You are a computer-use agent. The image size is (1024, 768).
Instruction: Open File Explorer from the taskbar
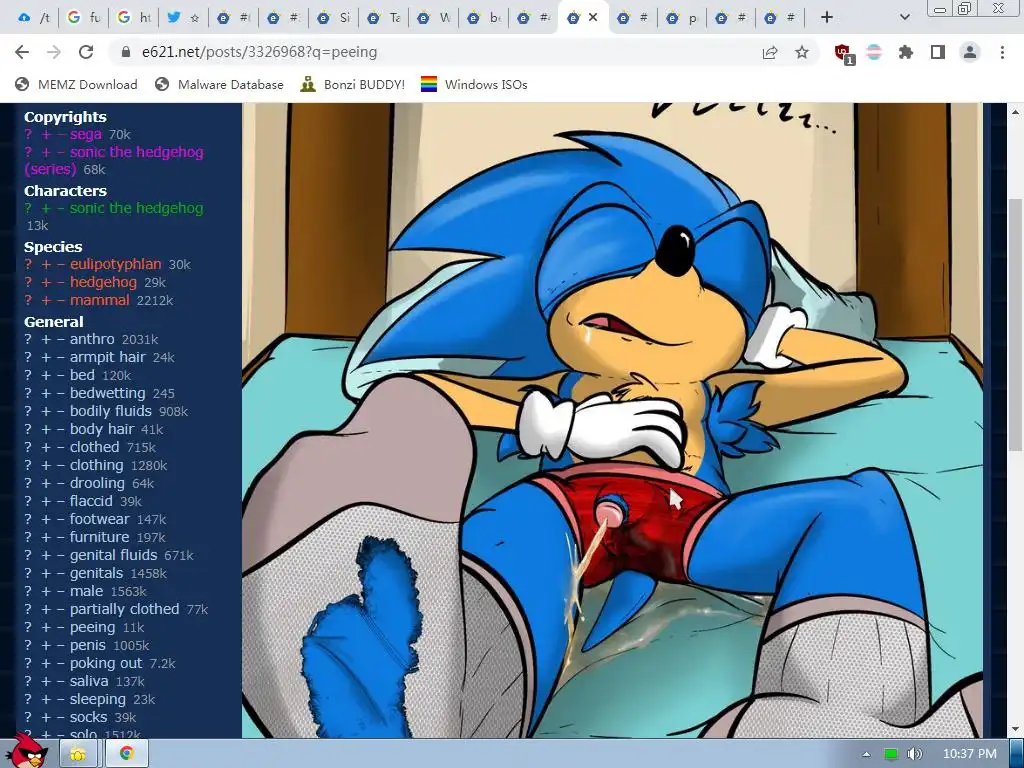(79, 754)
